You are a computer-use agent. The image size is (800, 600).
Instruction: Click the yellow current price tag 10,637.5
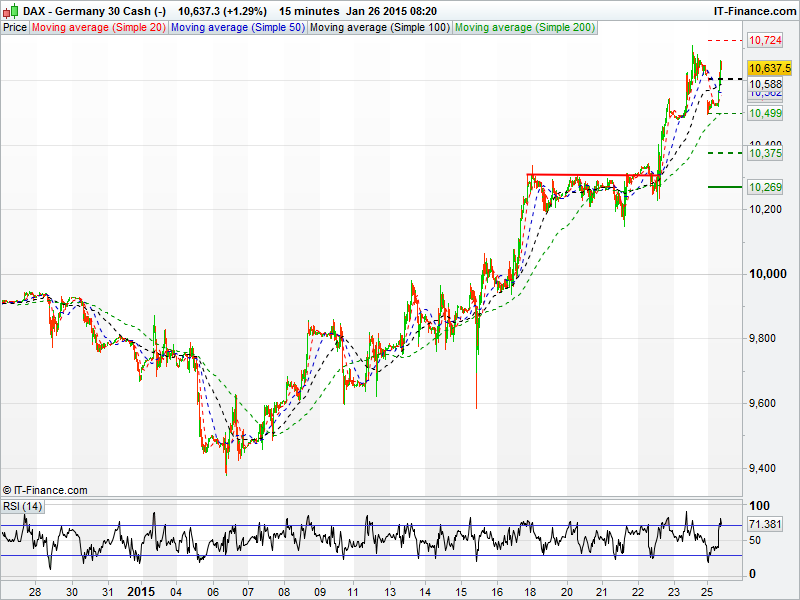pos(769,68)
